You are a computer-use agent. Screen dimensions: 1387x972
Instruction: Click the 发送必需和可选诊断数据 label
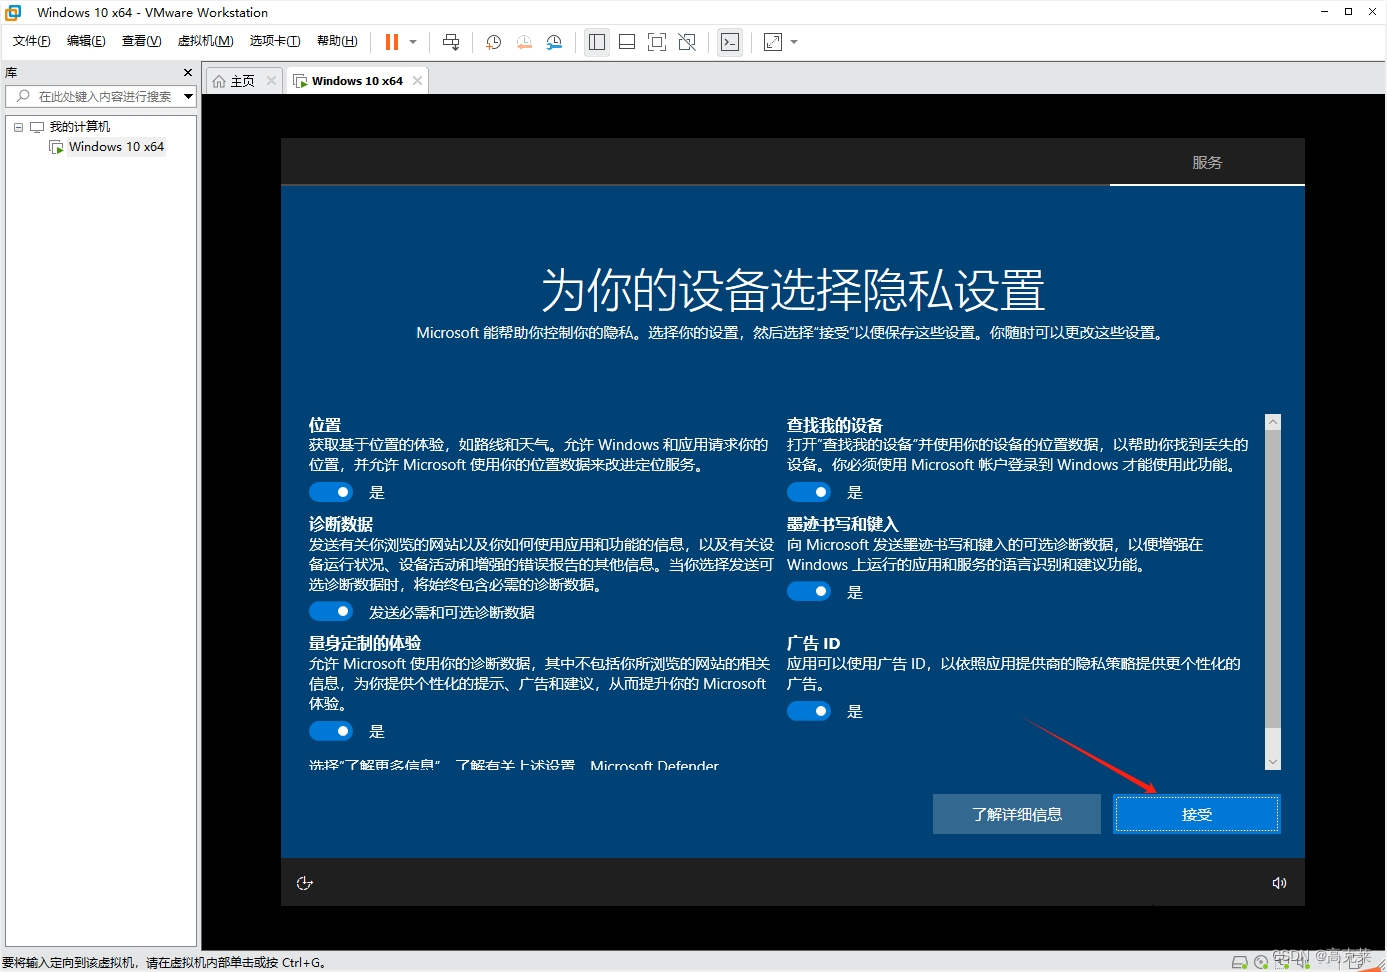point(452,612)
